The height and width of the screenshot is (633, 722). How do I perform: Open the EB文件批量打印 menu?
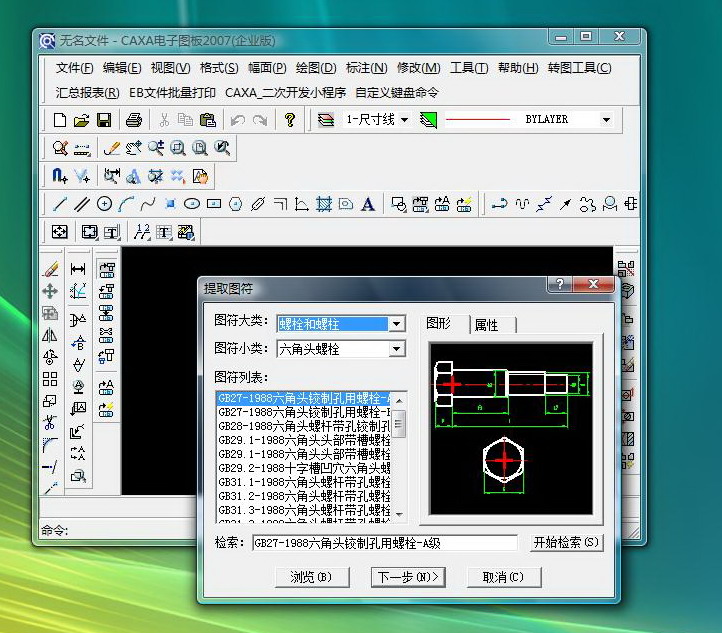(172, 93)
